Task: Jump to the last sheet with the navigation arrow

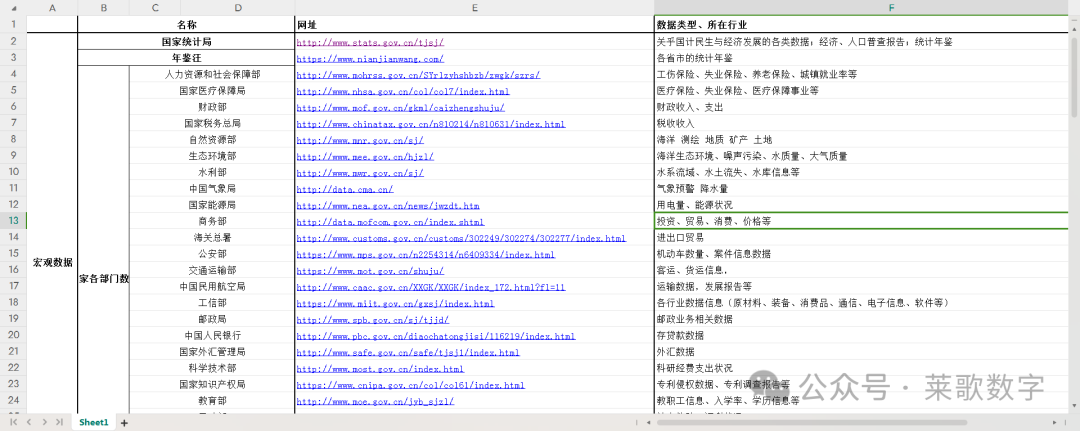Action: [x=60, y=421]
